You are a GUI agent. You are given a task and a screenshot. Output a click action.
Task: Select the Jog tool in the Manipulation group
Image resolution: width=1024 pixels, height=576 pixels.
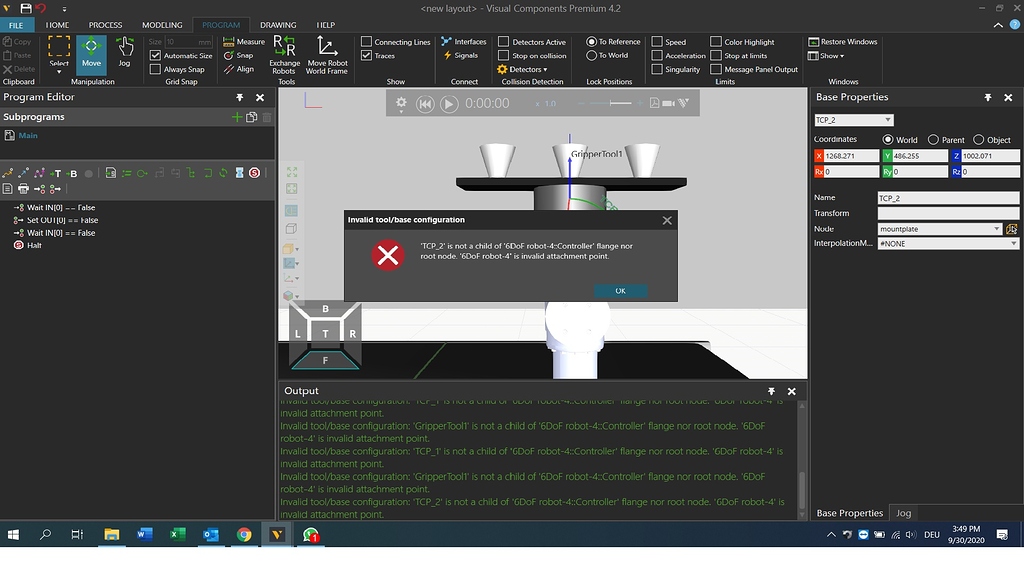[124, 50]
